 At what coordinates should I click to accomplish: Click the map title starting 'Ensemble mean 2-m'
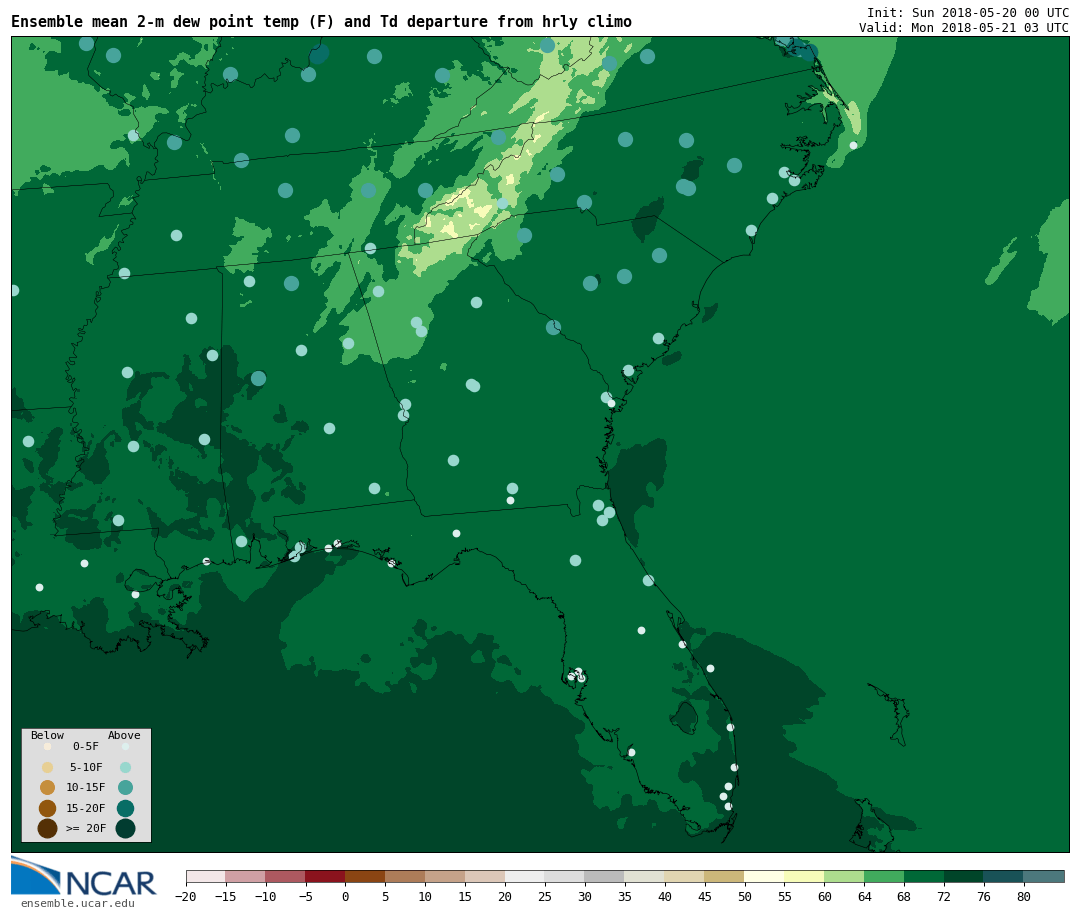[322, 22]
